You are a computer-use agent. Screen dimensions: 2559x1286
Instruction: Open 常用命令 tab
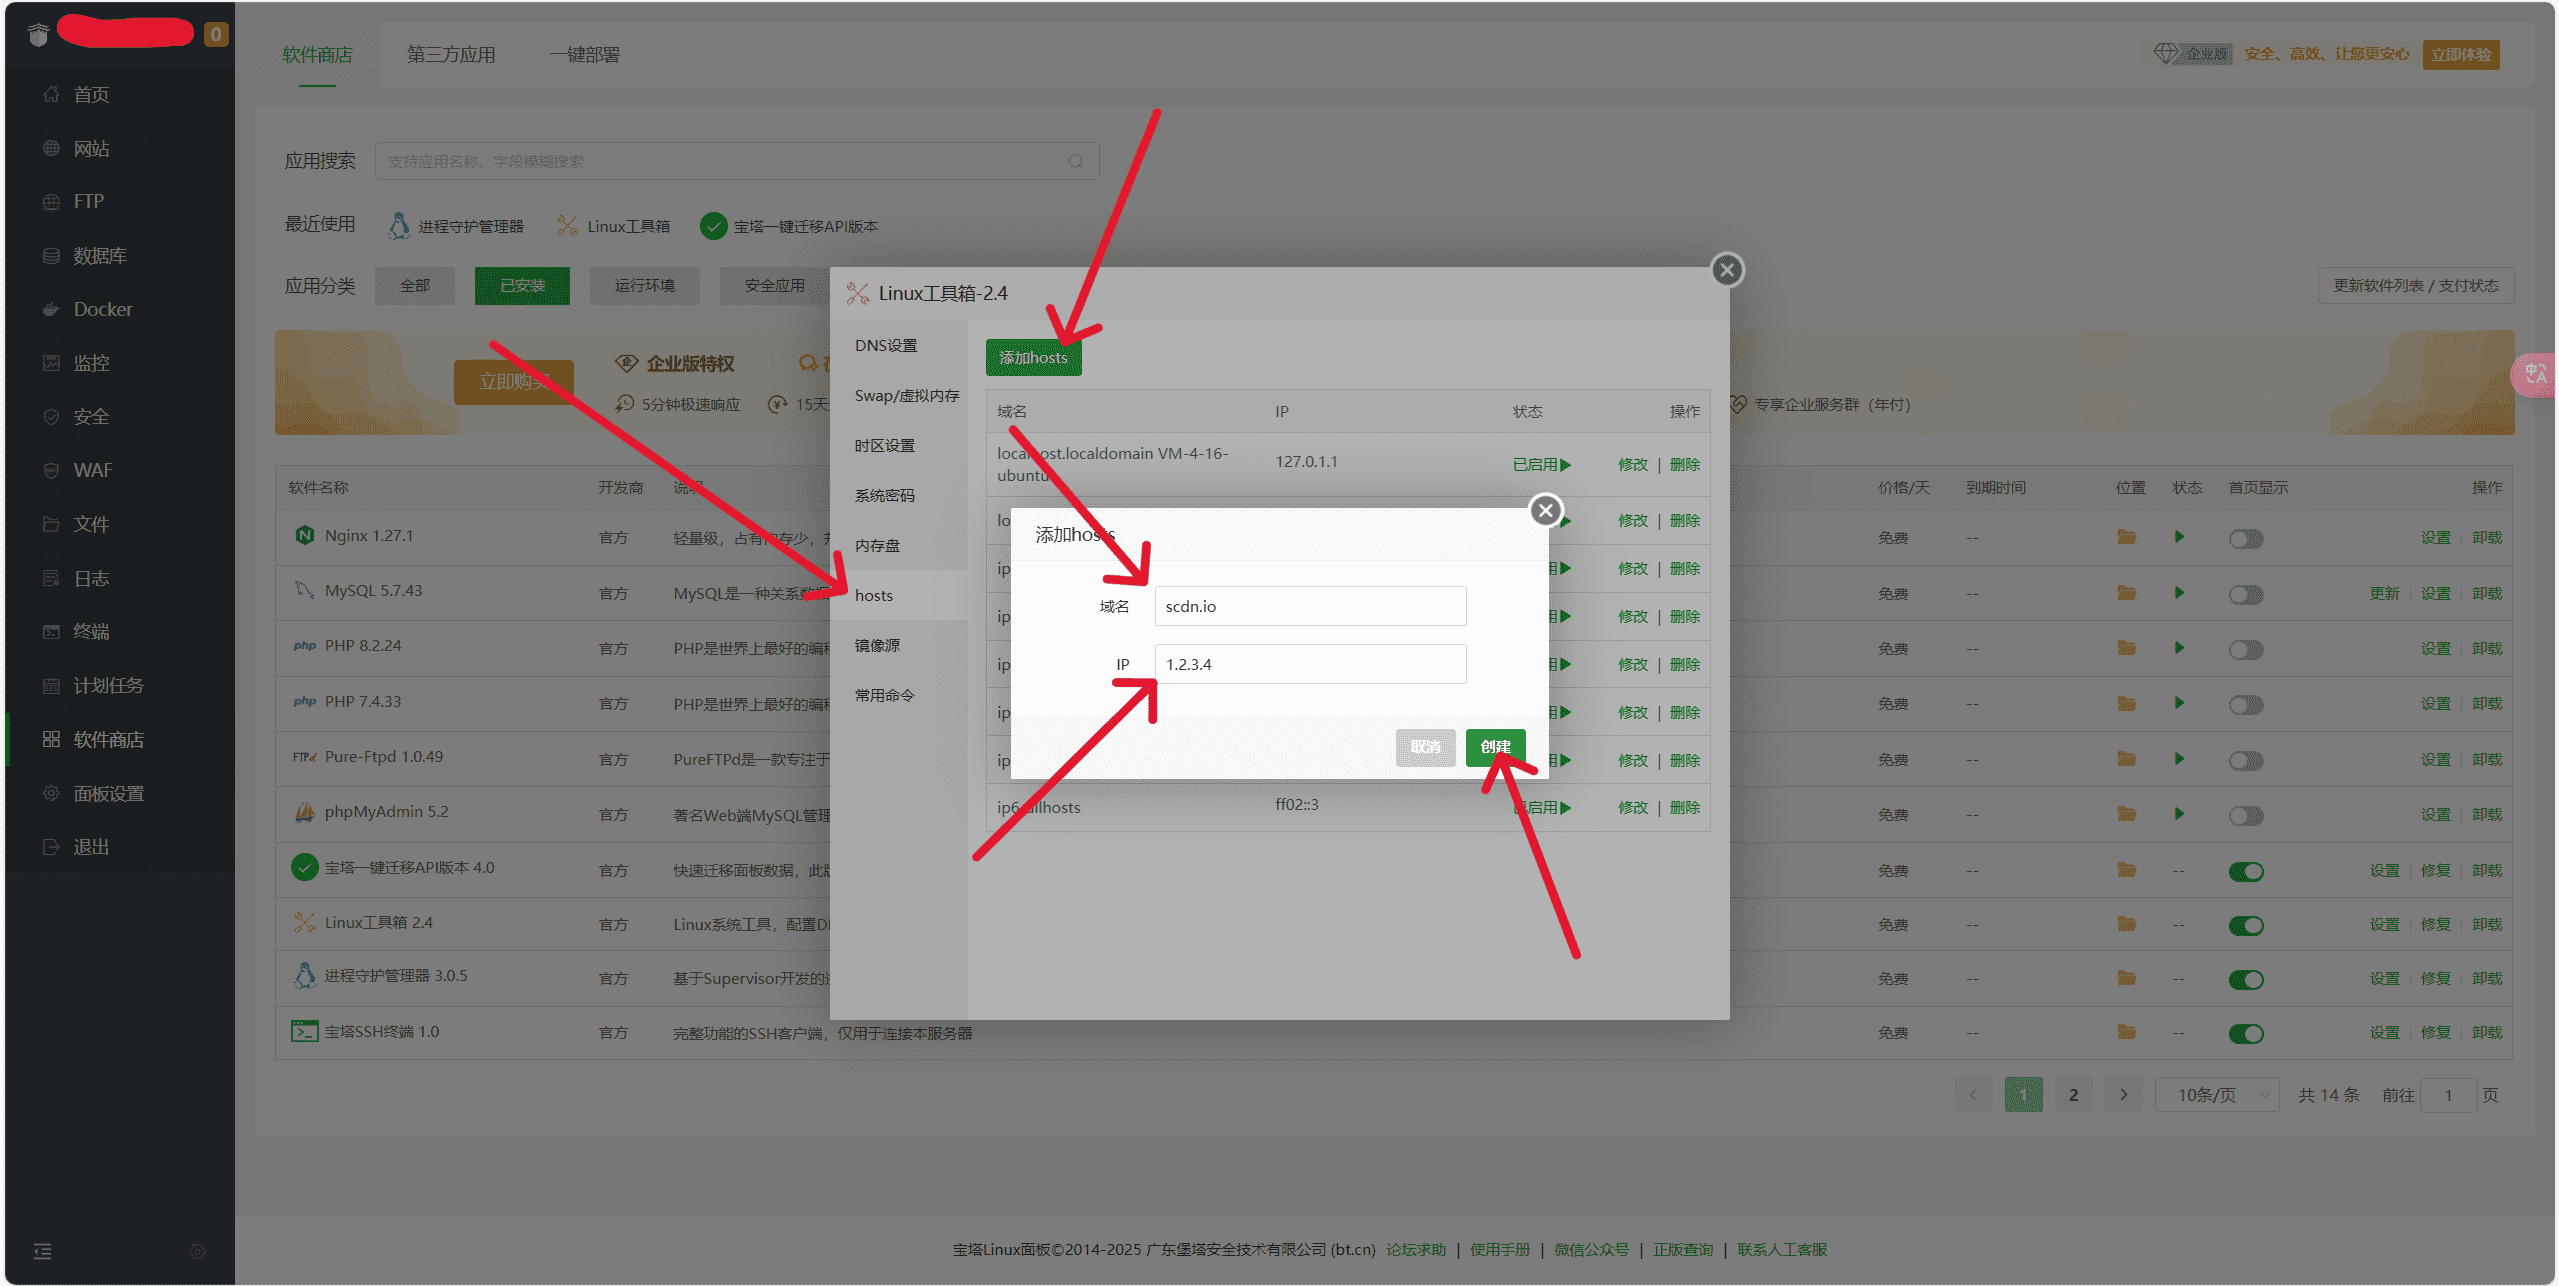pyautogui.click(x=899, y=695)
